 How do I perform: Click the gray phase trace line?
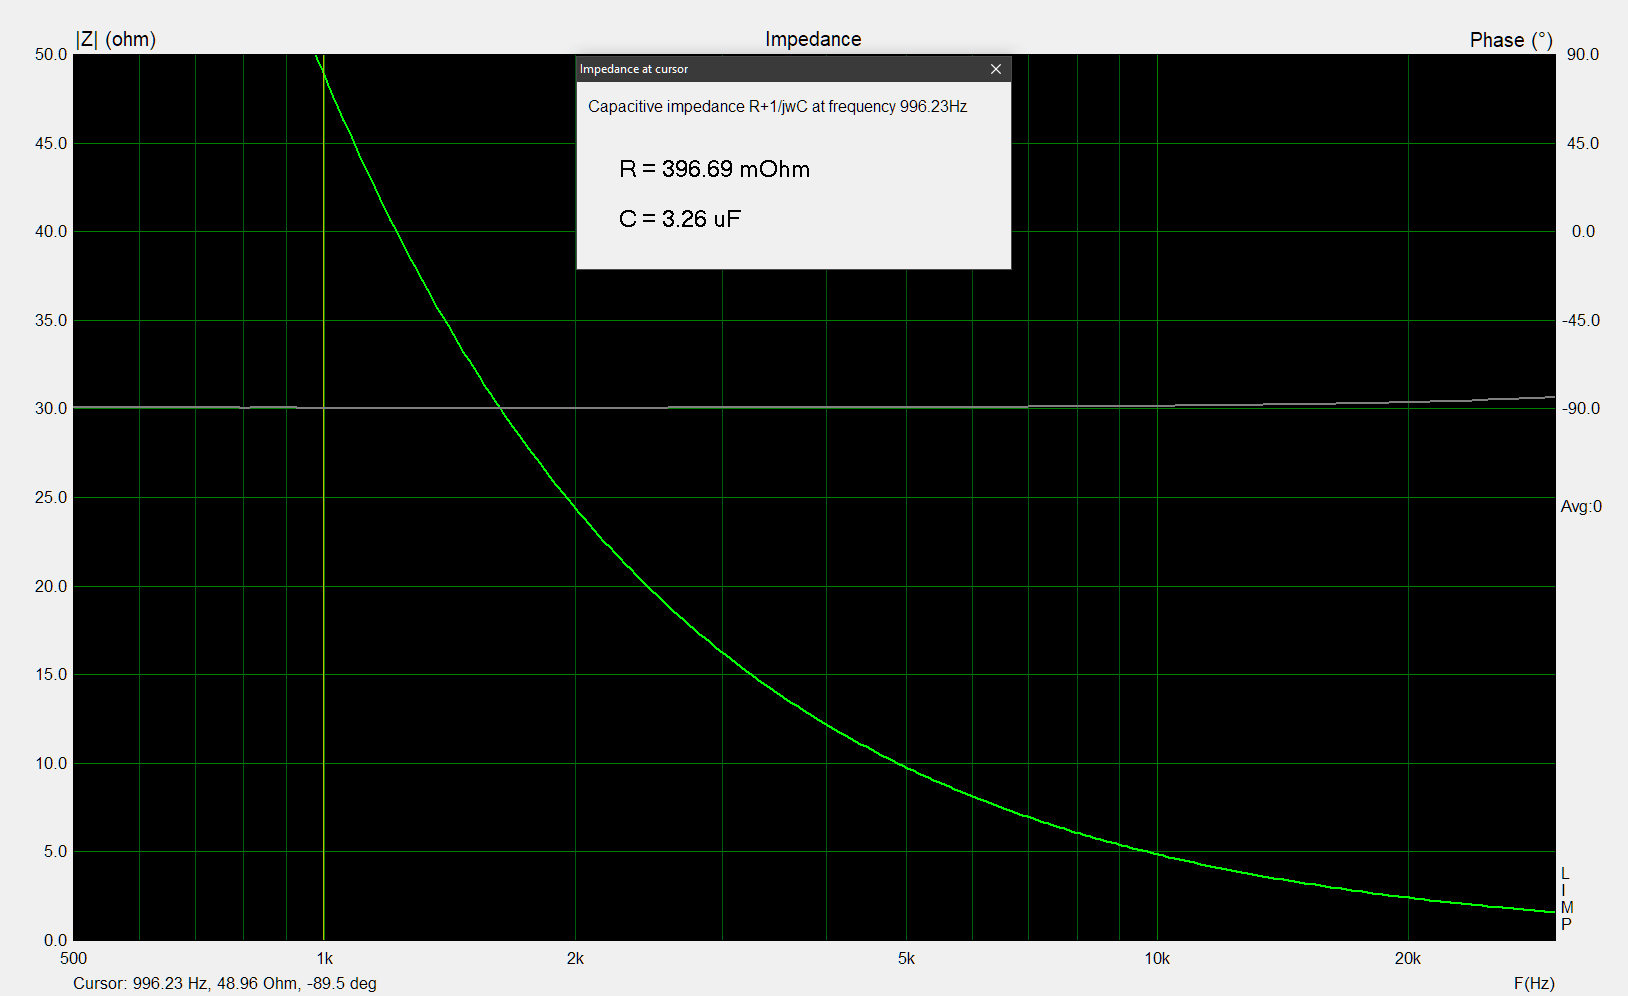tap(800, 407)
